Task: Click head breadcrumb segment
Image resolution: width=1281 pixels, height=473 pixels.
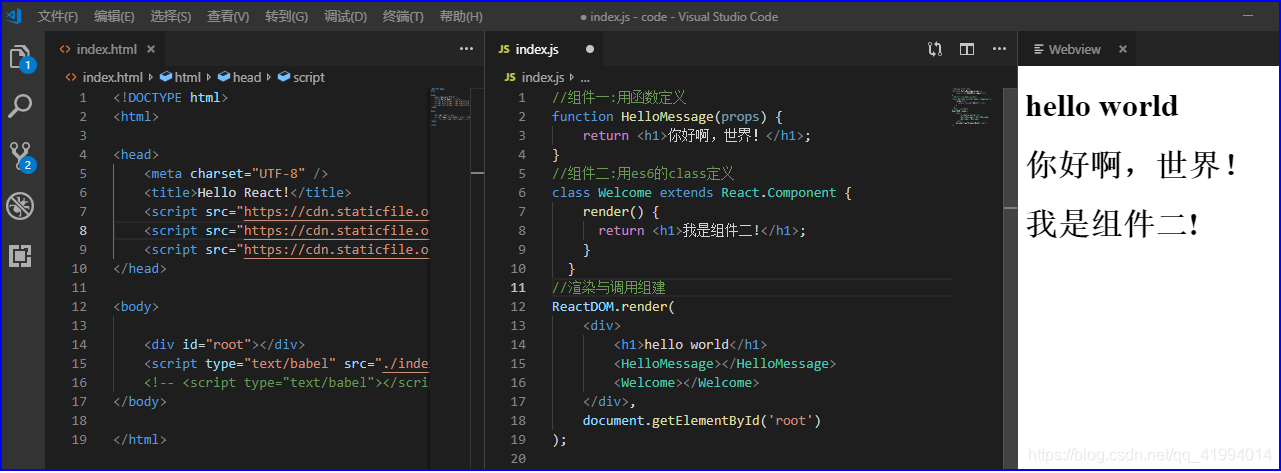Action: click(x=247, y=77)
